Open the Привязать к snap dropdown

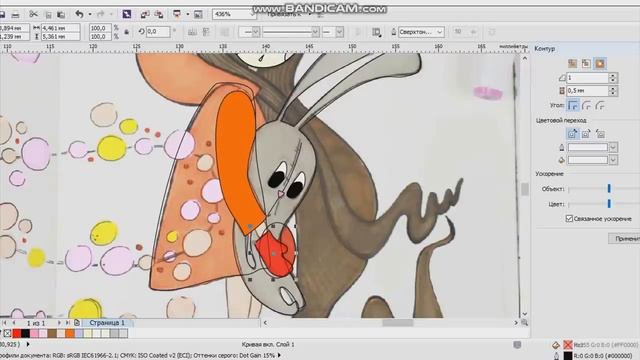tap(309, 14)
